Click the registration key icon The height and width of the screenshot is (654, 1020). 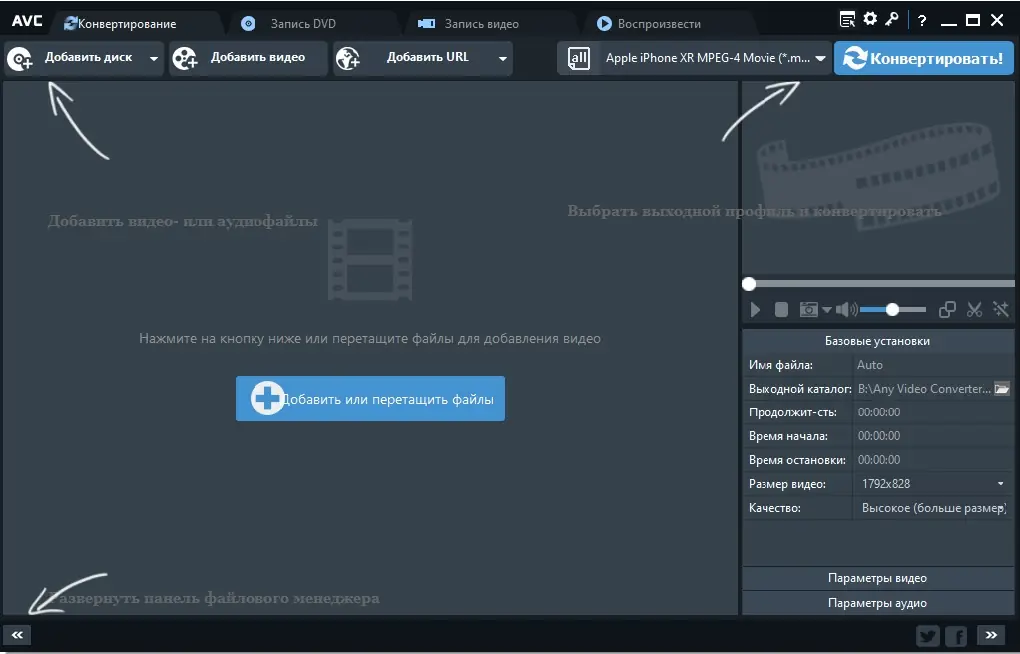point(893,18)
